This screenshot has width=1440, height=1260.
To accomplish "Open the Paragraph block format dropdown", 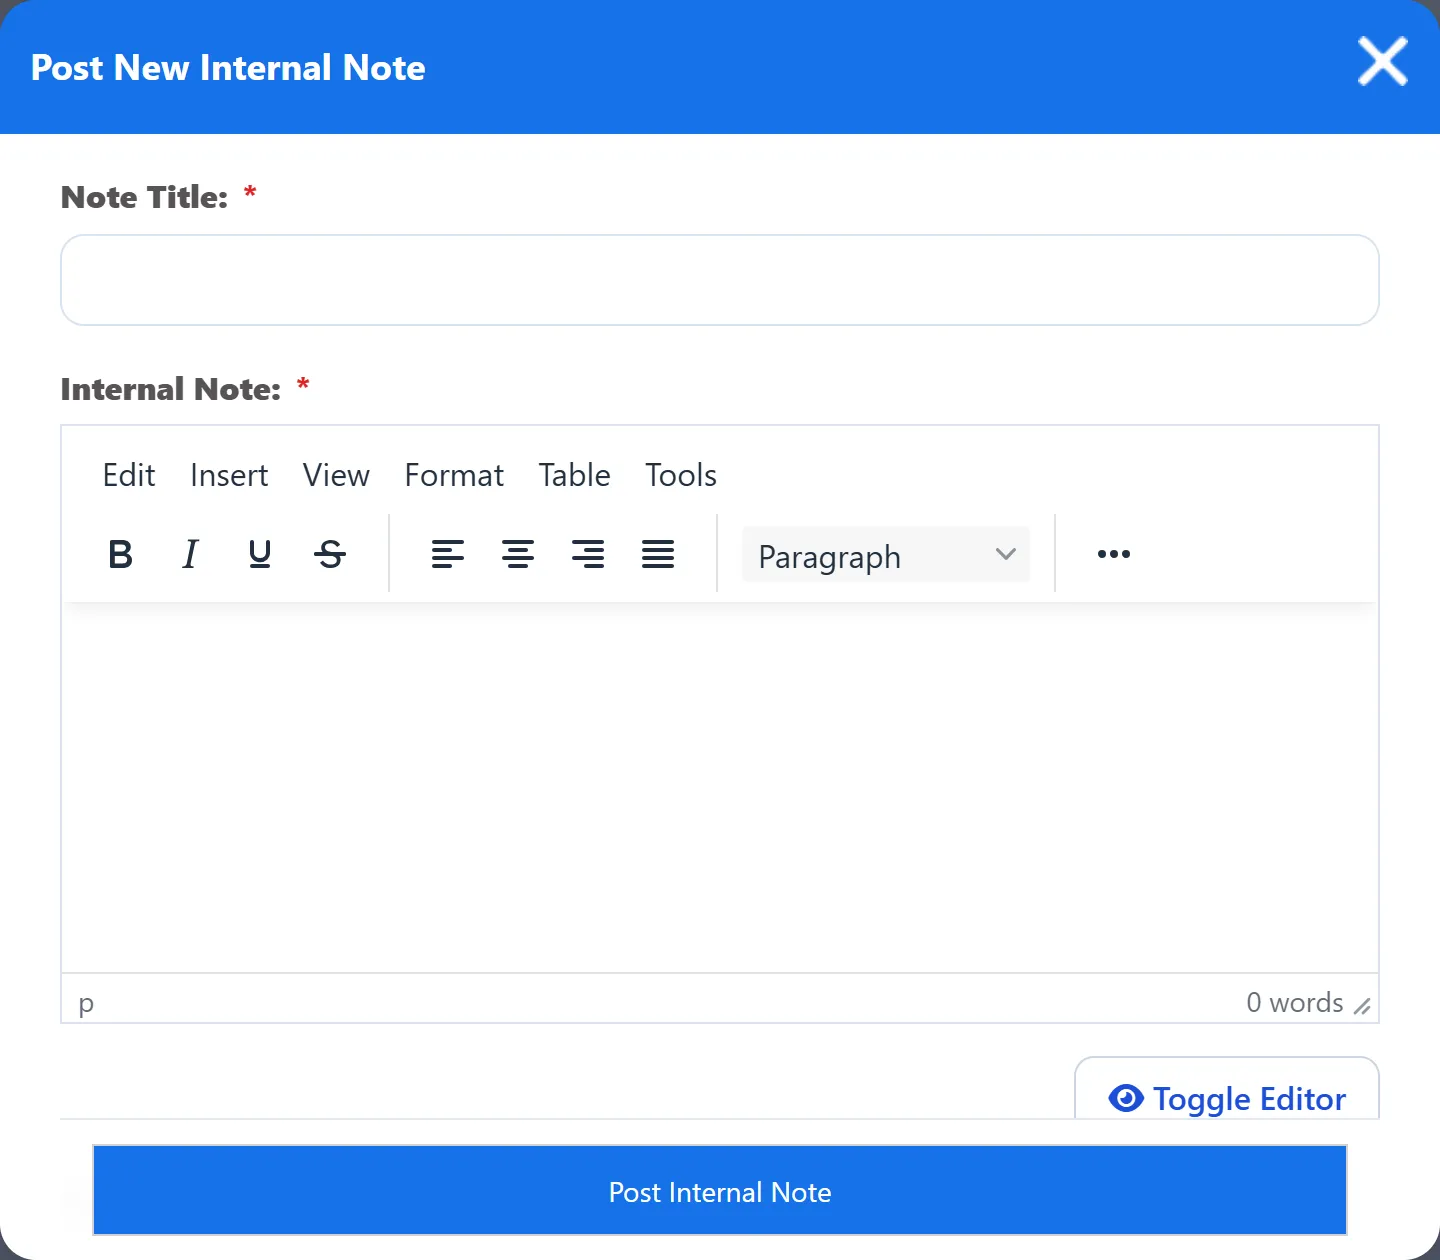I will 886,555.
